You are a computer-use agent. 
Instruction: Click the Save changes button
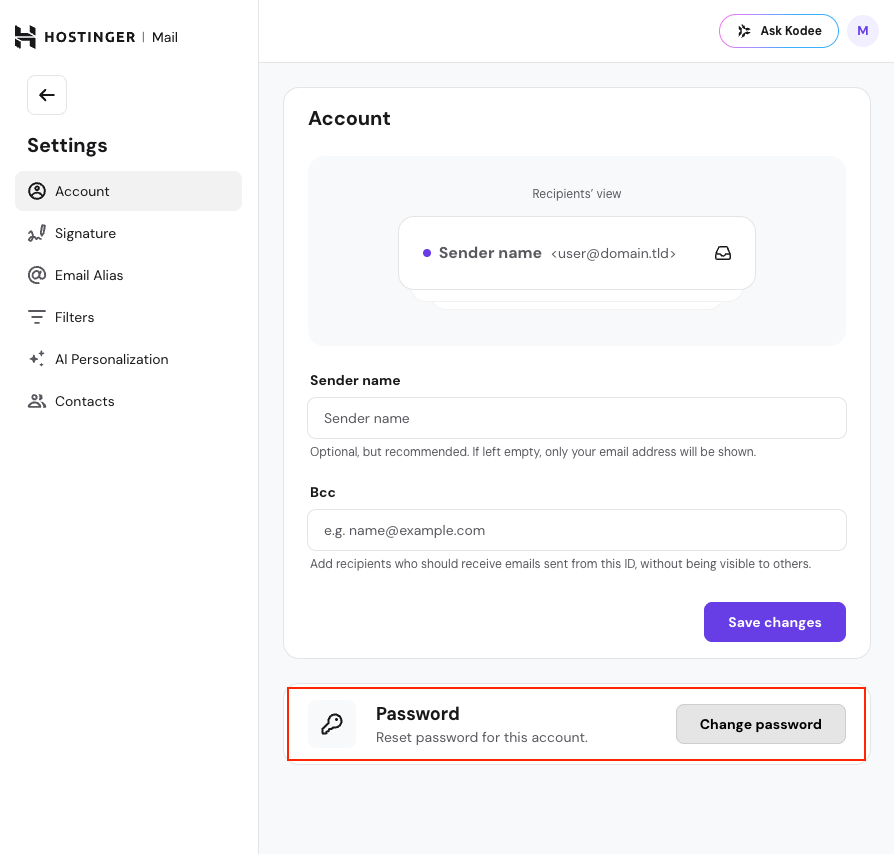tap(774, 621)
